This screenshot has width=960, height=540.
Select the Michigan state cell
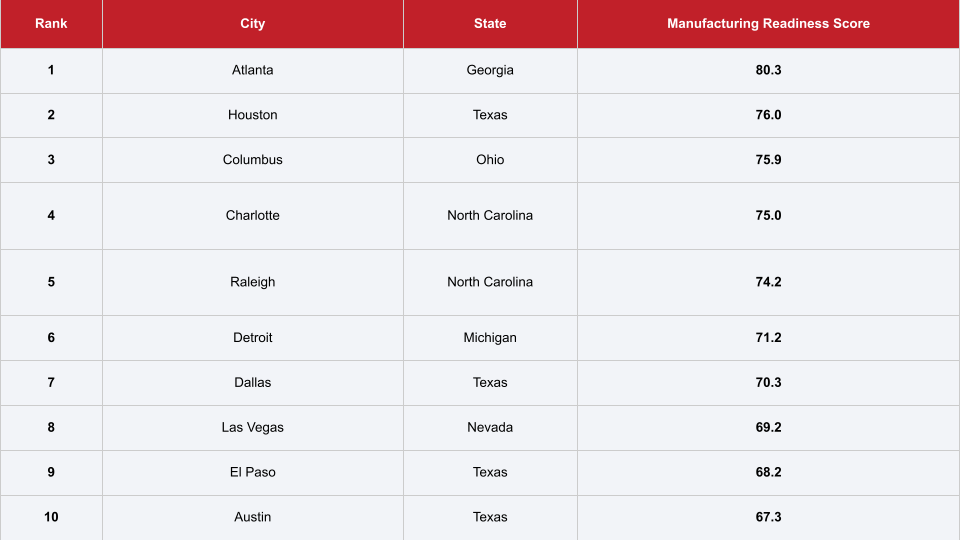coord(490,338)
